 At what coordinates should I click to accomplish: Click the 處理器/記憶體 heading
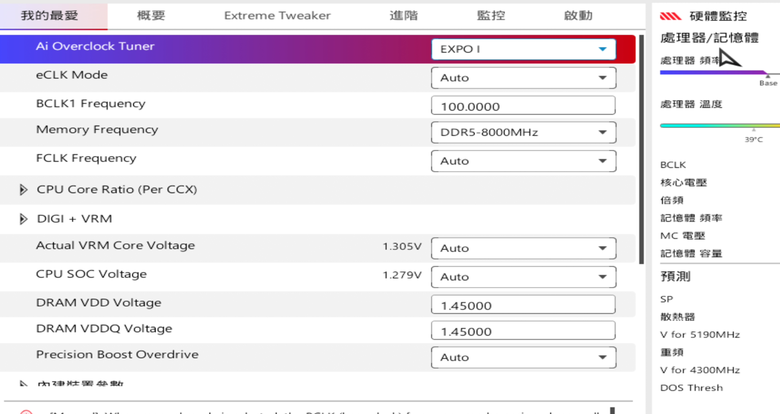coord(709,38)
